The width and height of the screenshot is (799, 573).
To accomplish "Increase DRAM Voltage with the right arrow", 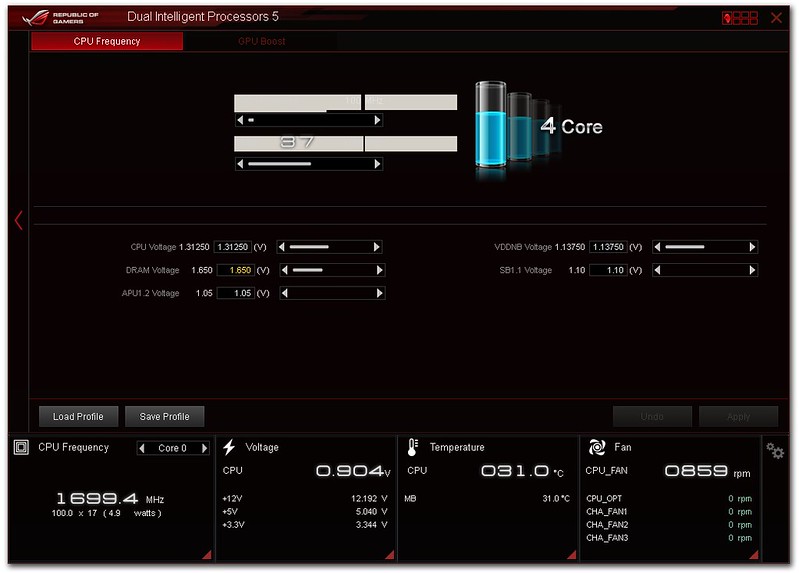I will click(x=380, y=270).
